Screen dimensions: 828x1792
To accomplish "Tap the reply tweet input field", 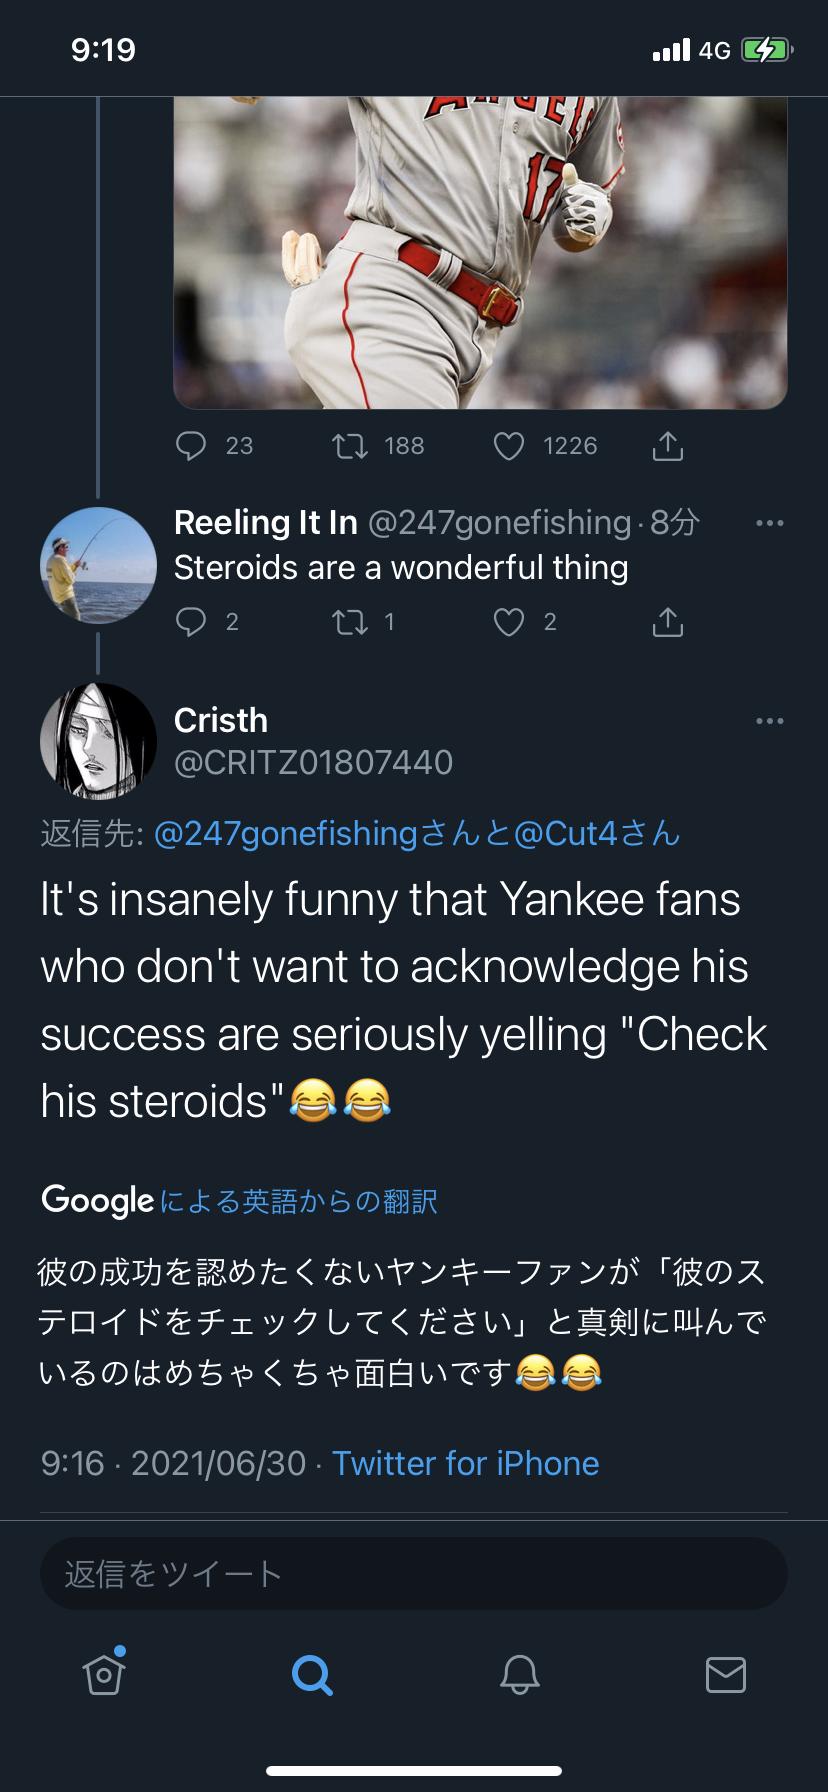I will click(413, 1573).
